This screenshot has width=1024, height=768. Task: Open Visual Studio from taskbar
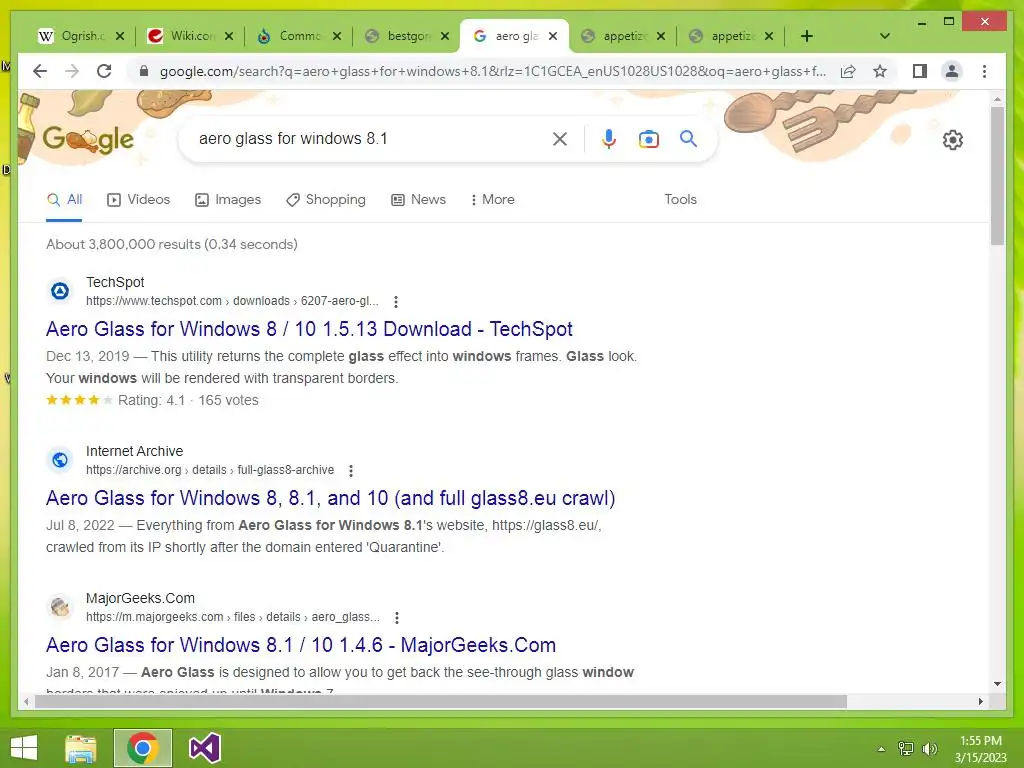pyautogui.click(x=204, y=748)
